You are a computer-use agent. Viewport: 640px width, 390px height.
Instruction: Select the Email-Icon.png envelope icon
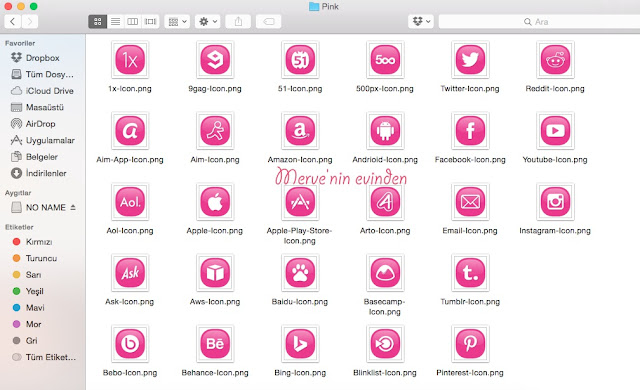tap(470, 202)
